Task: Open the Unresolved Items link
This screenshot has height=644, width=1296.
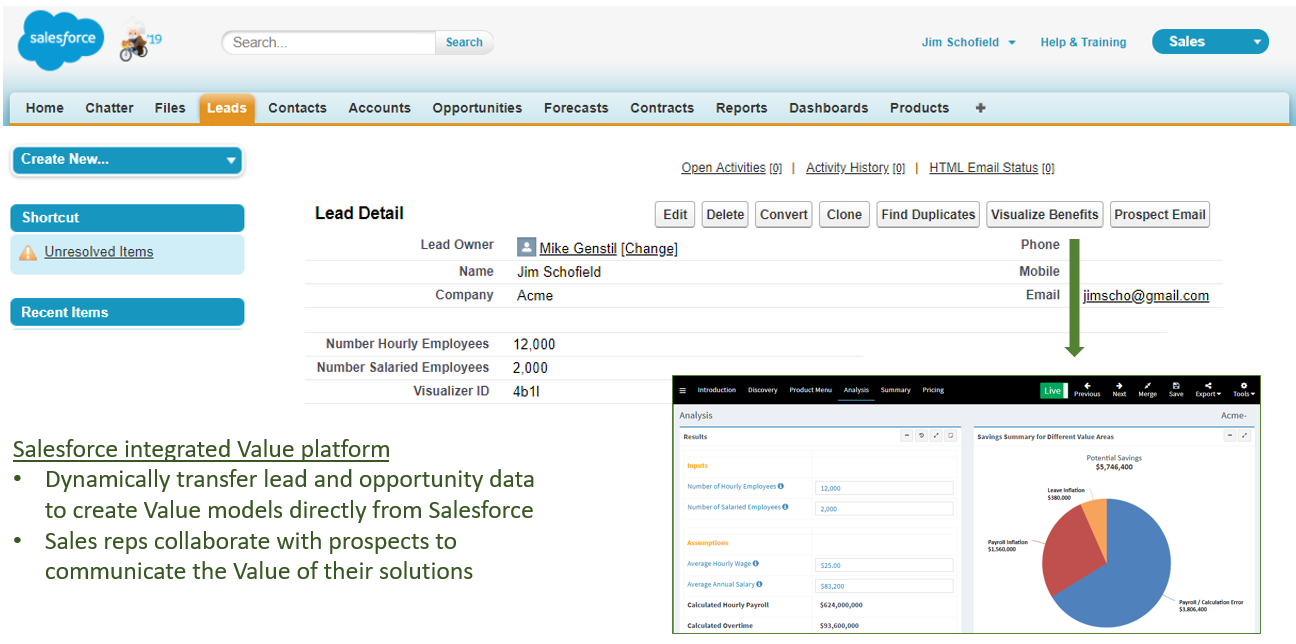Action: pos(99,252)
